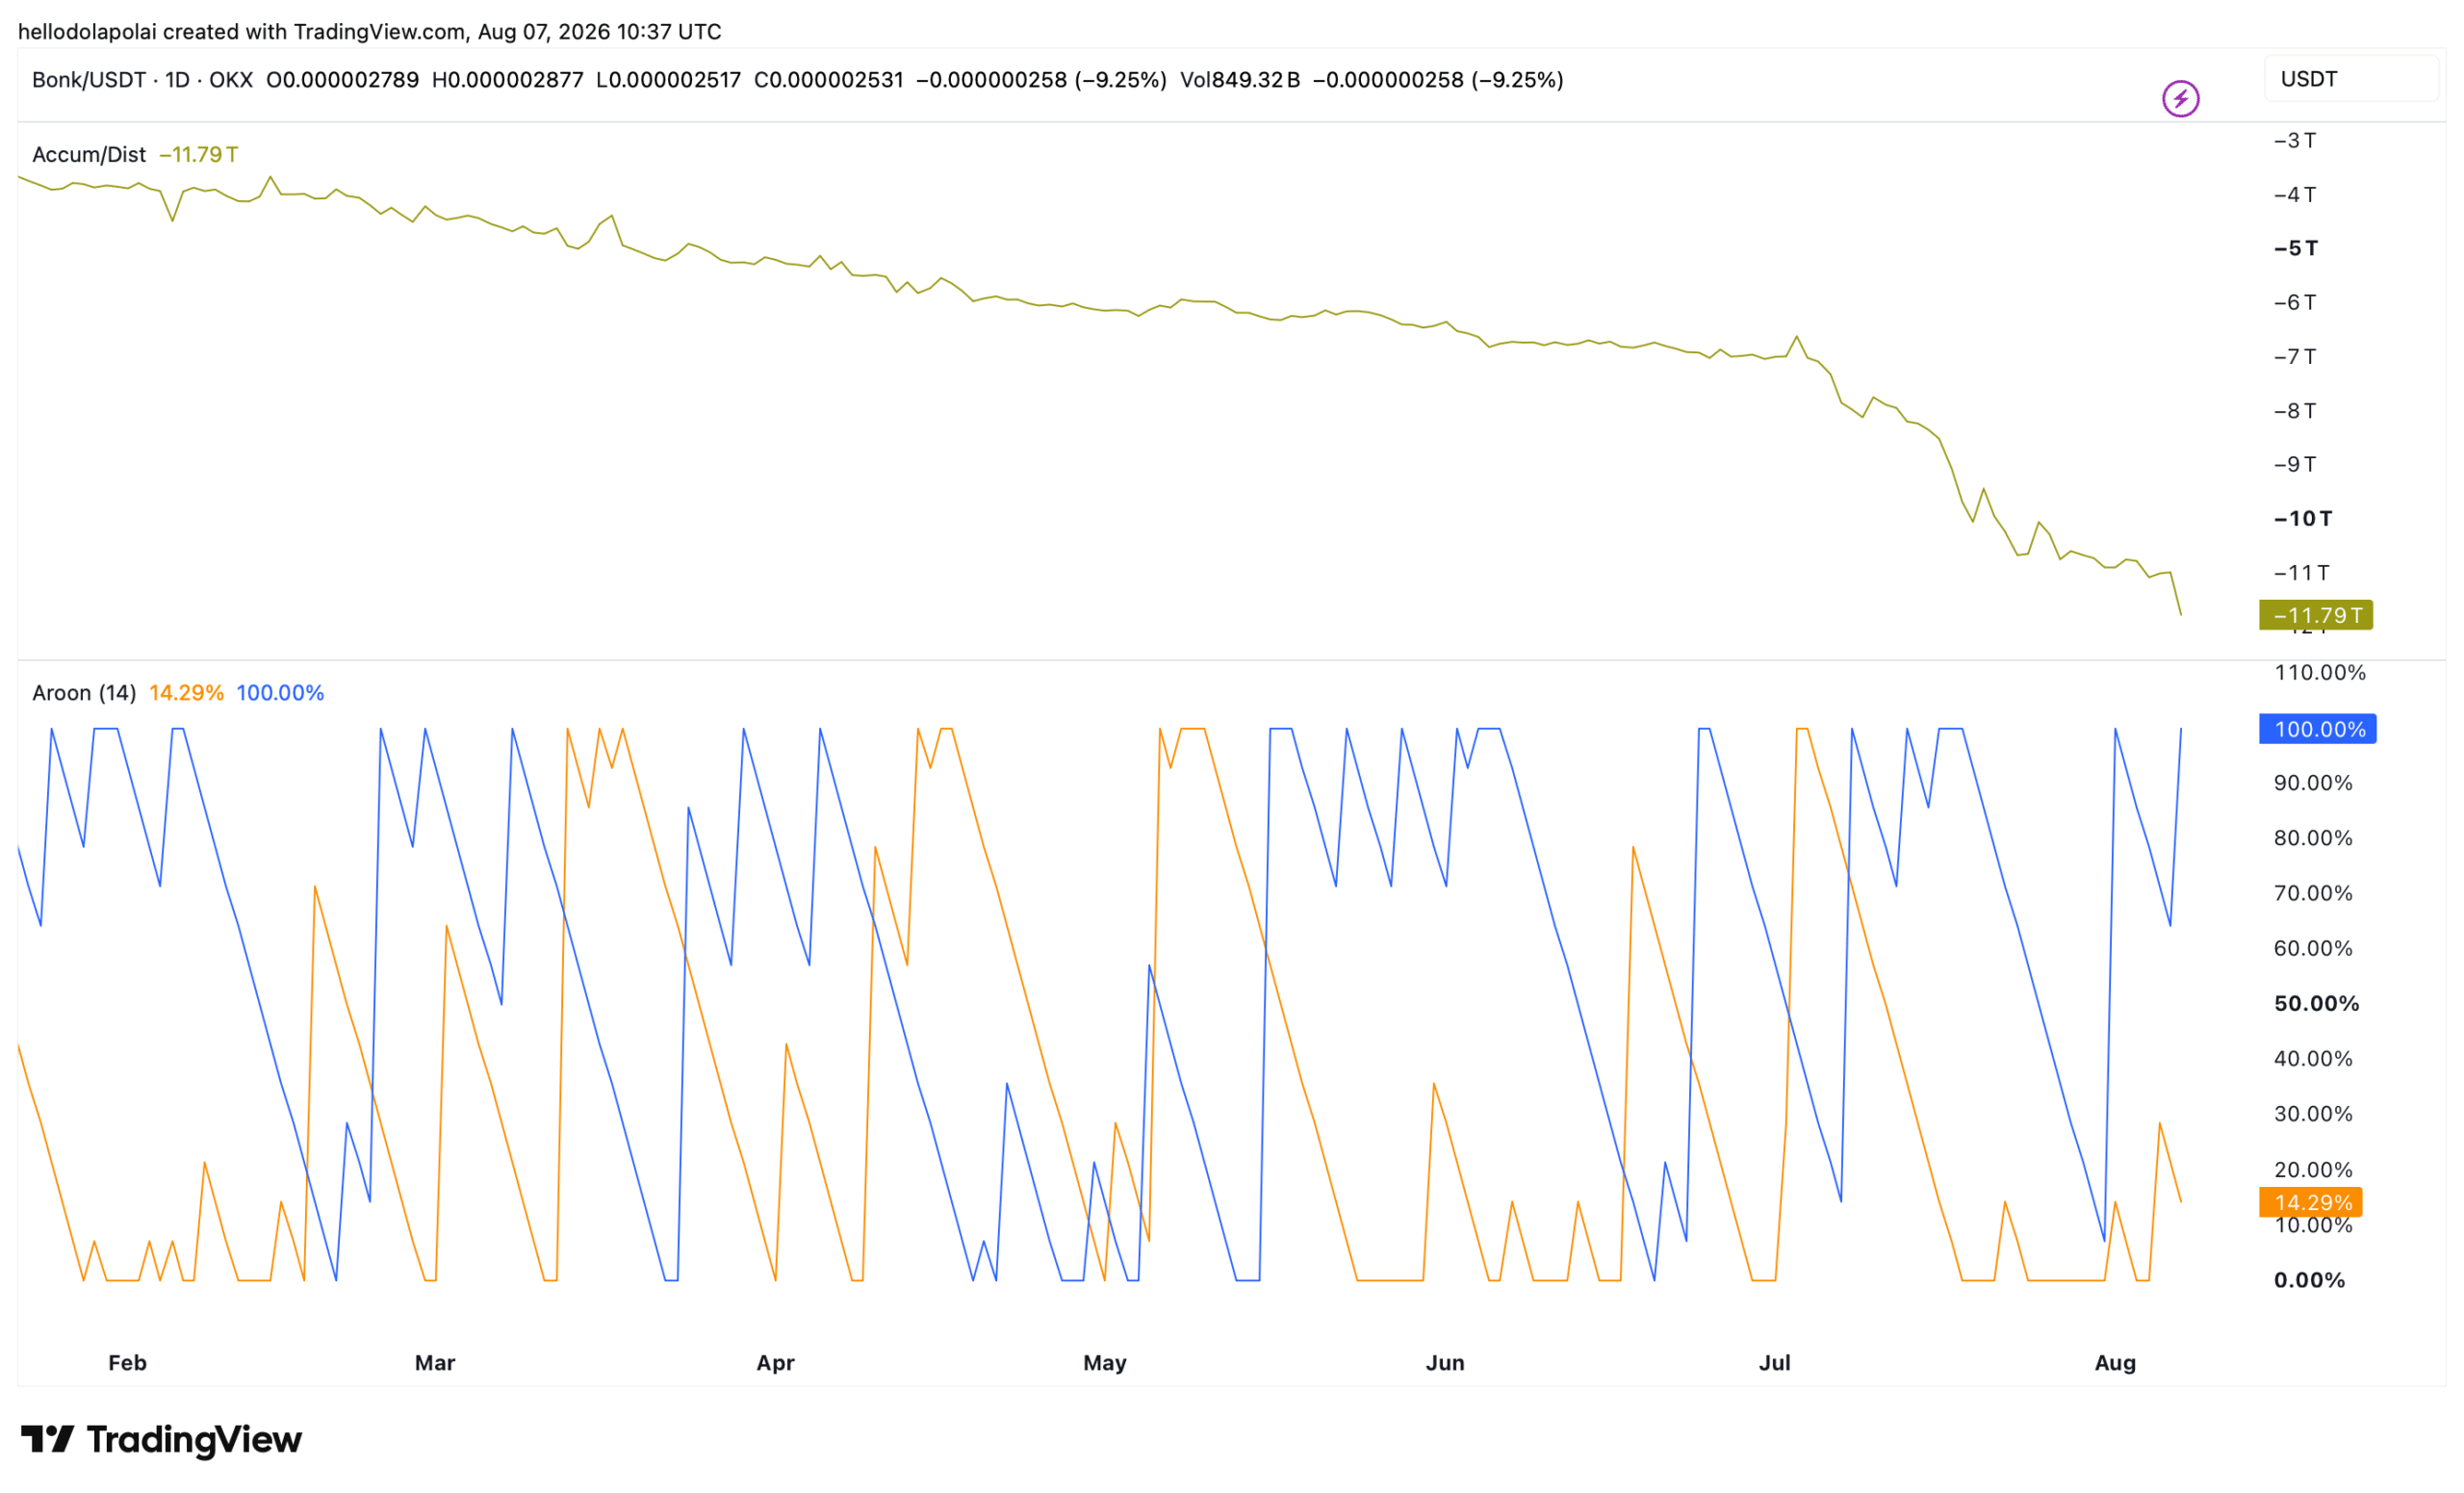Click the 70.00% Aroon axis label
The image size is (2464, 1493).
[x=2312, y=892]
